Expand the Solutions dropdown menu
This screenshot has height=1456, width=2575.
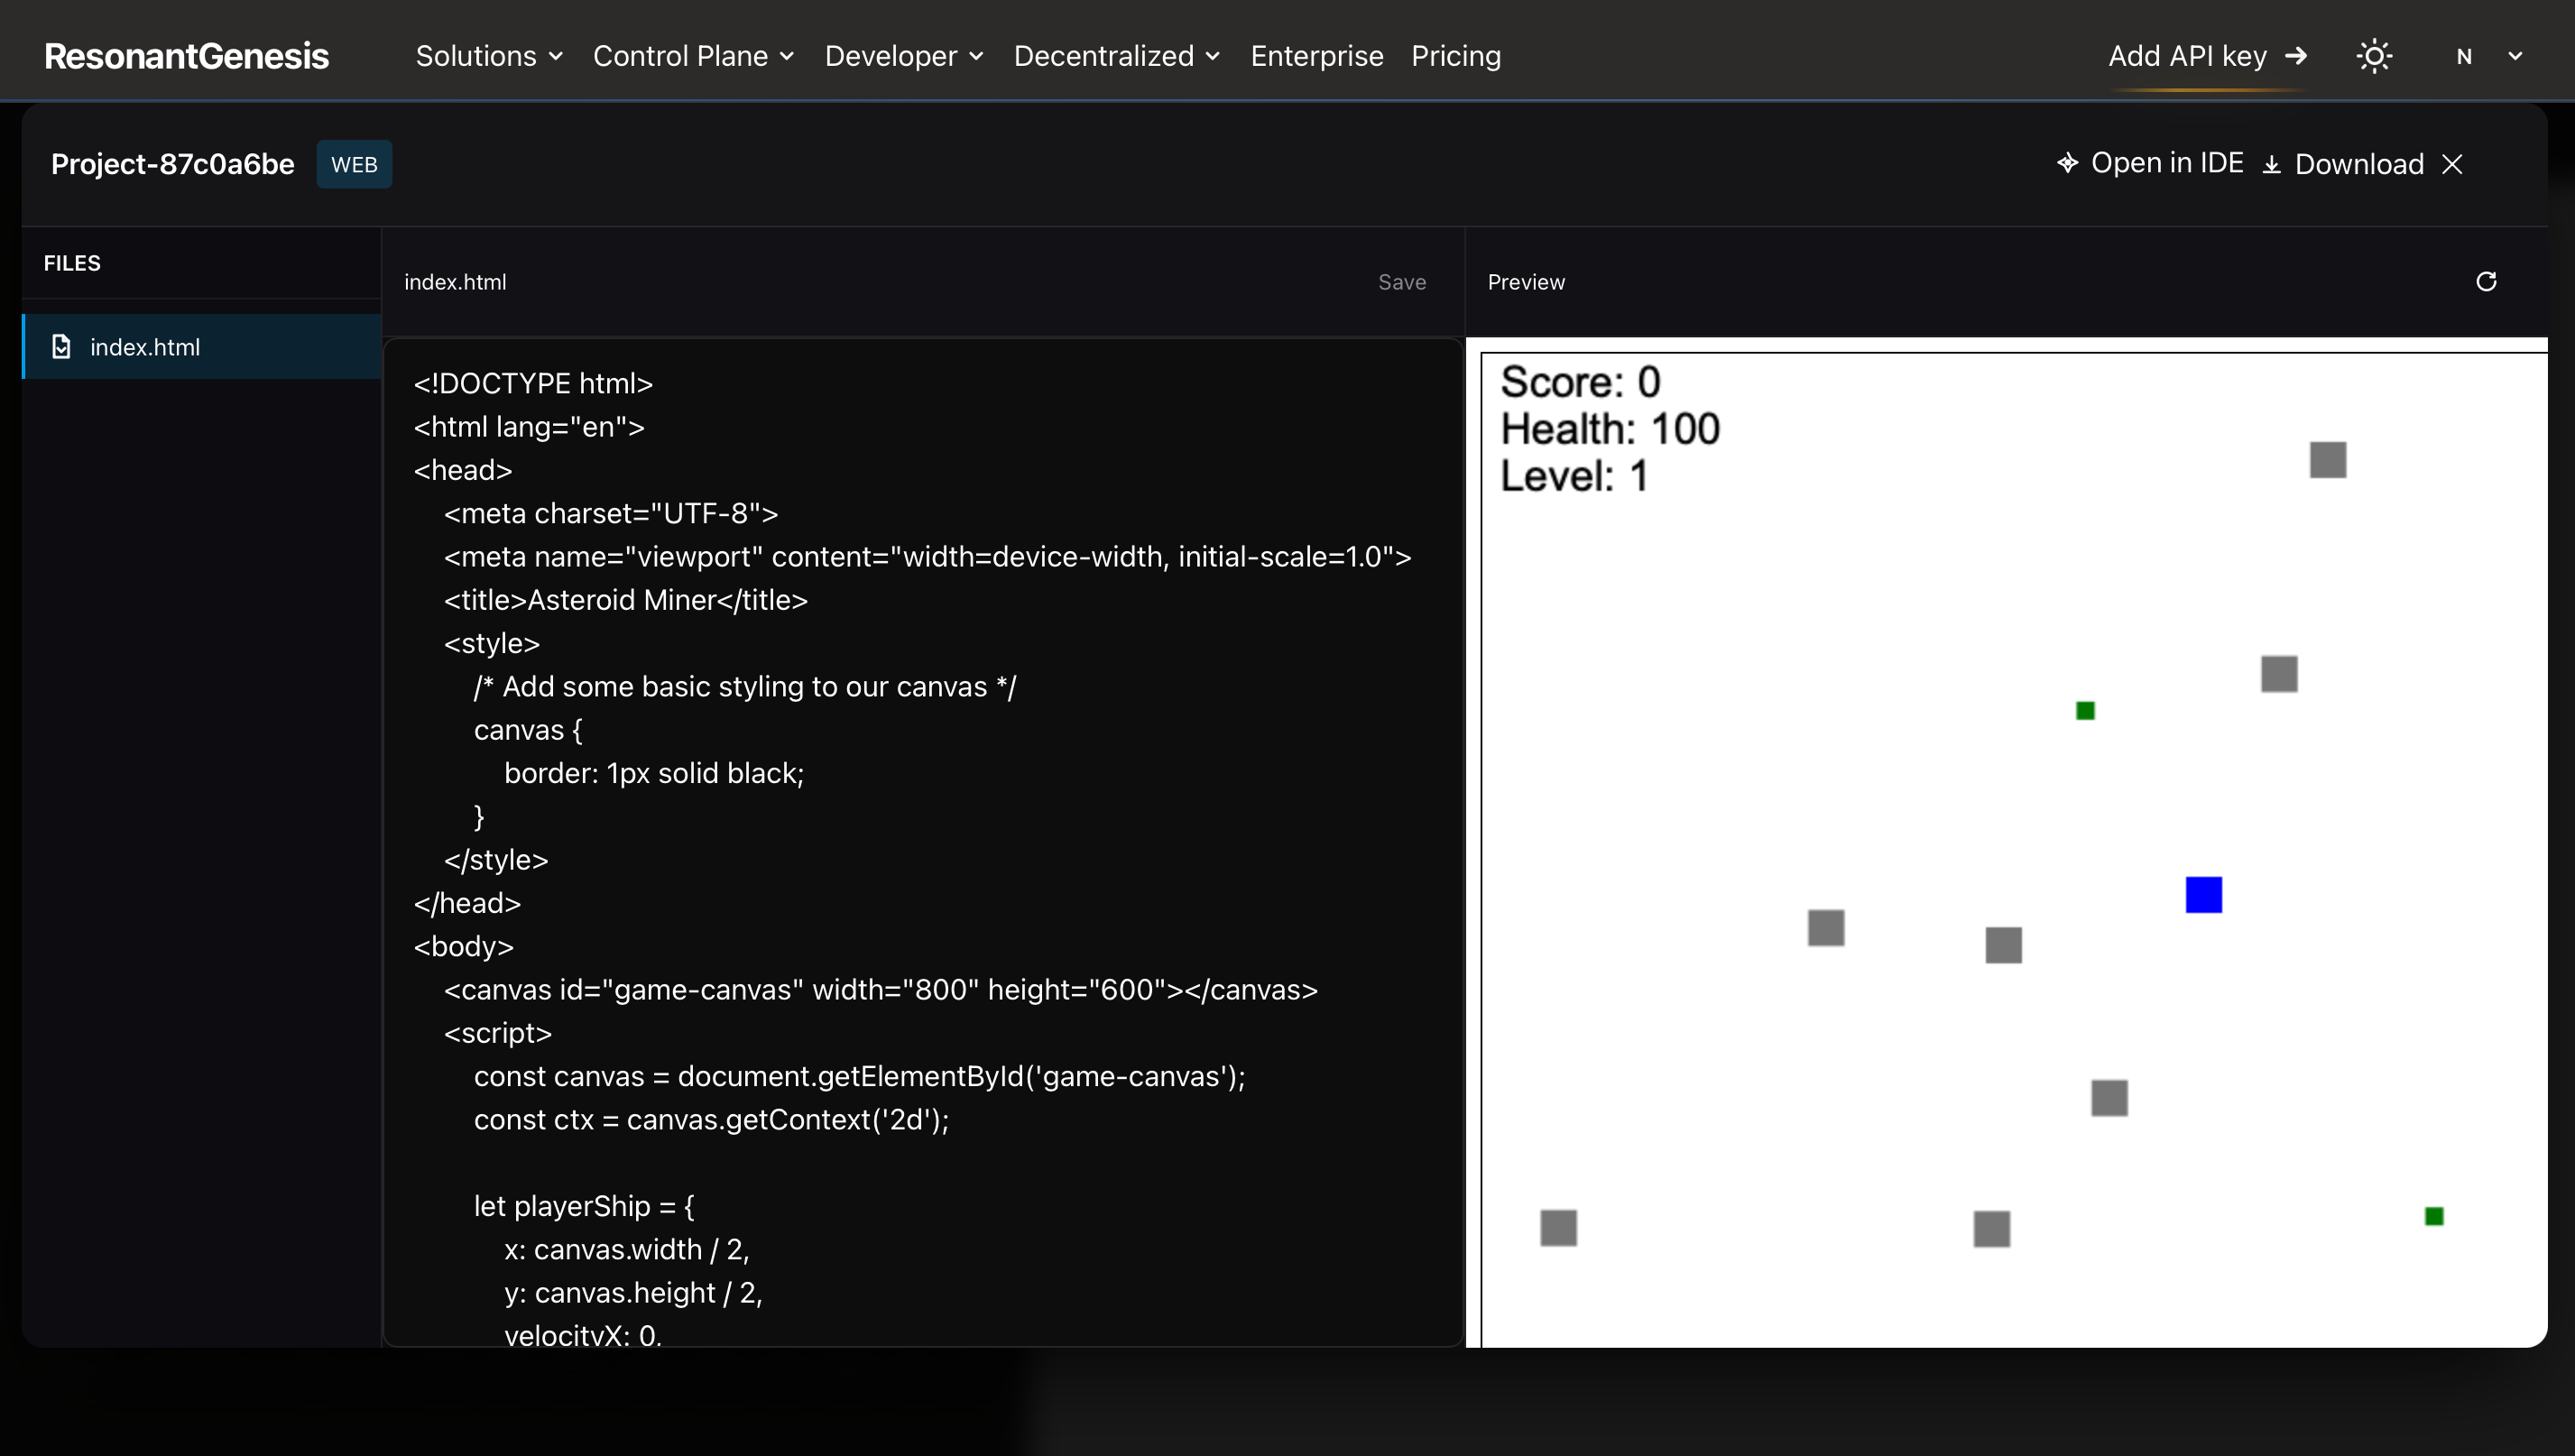point(489,56)
